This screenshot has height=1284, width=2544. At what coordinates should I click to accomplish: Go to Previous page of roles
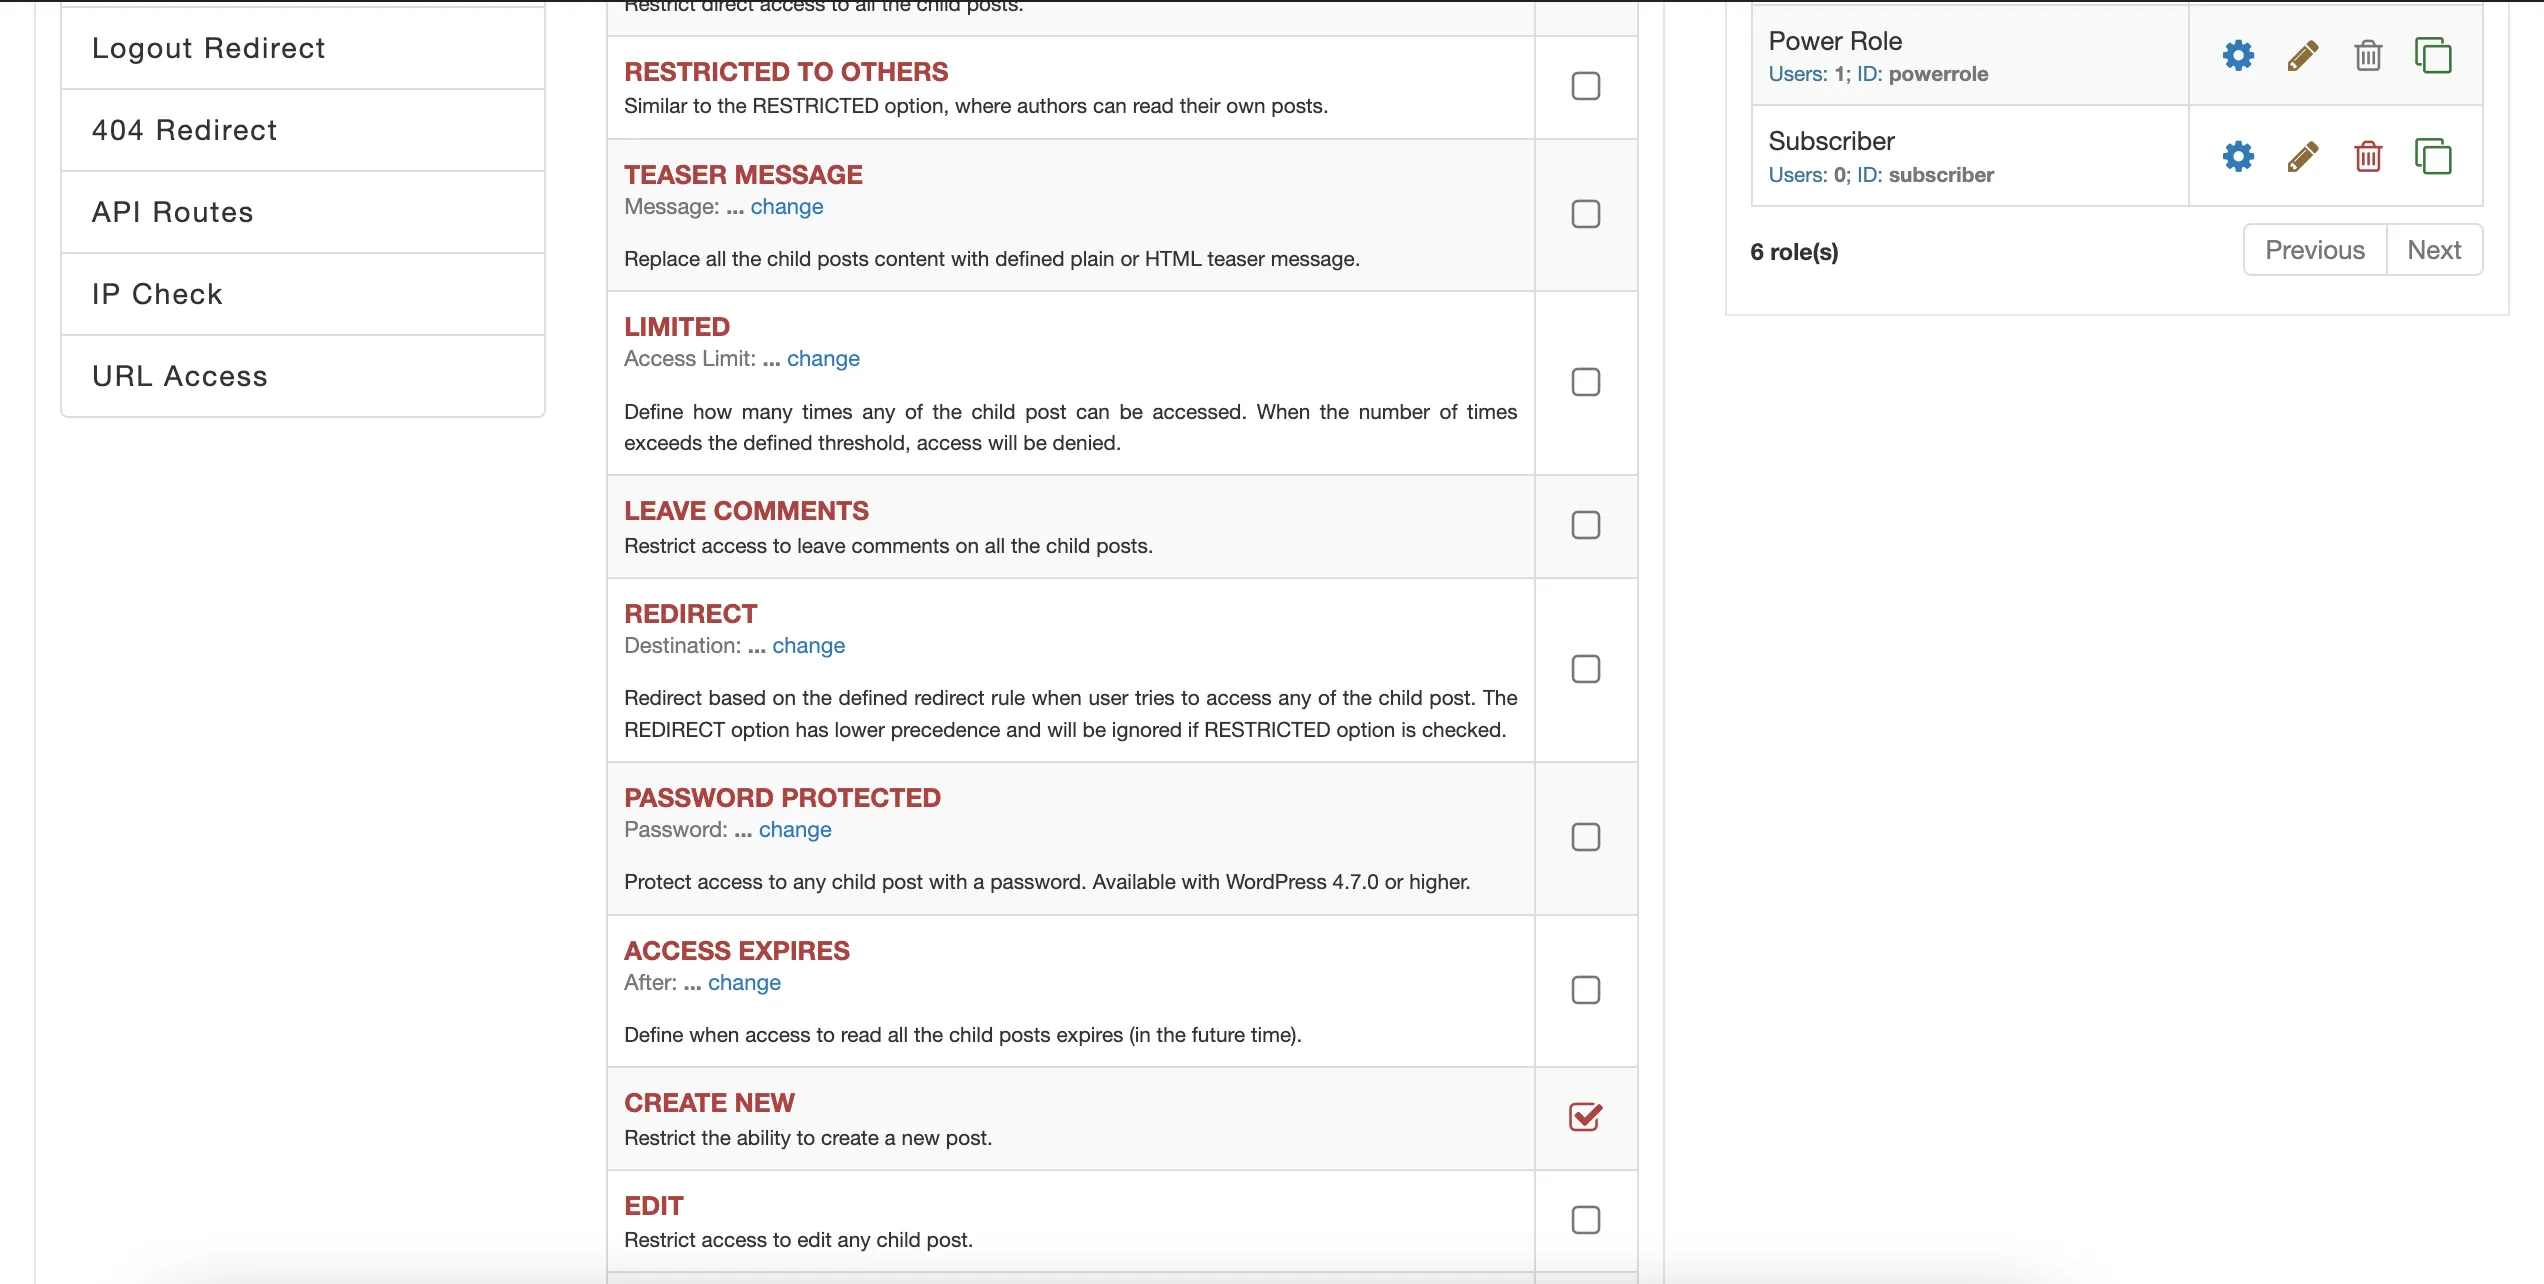click(x=2315, y=250)
